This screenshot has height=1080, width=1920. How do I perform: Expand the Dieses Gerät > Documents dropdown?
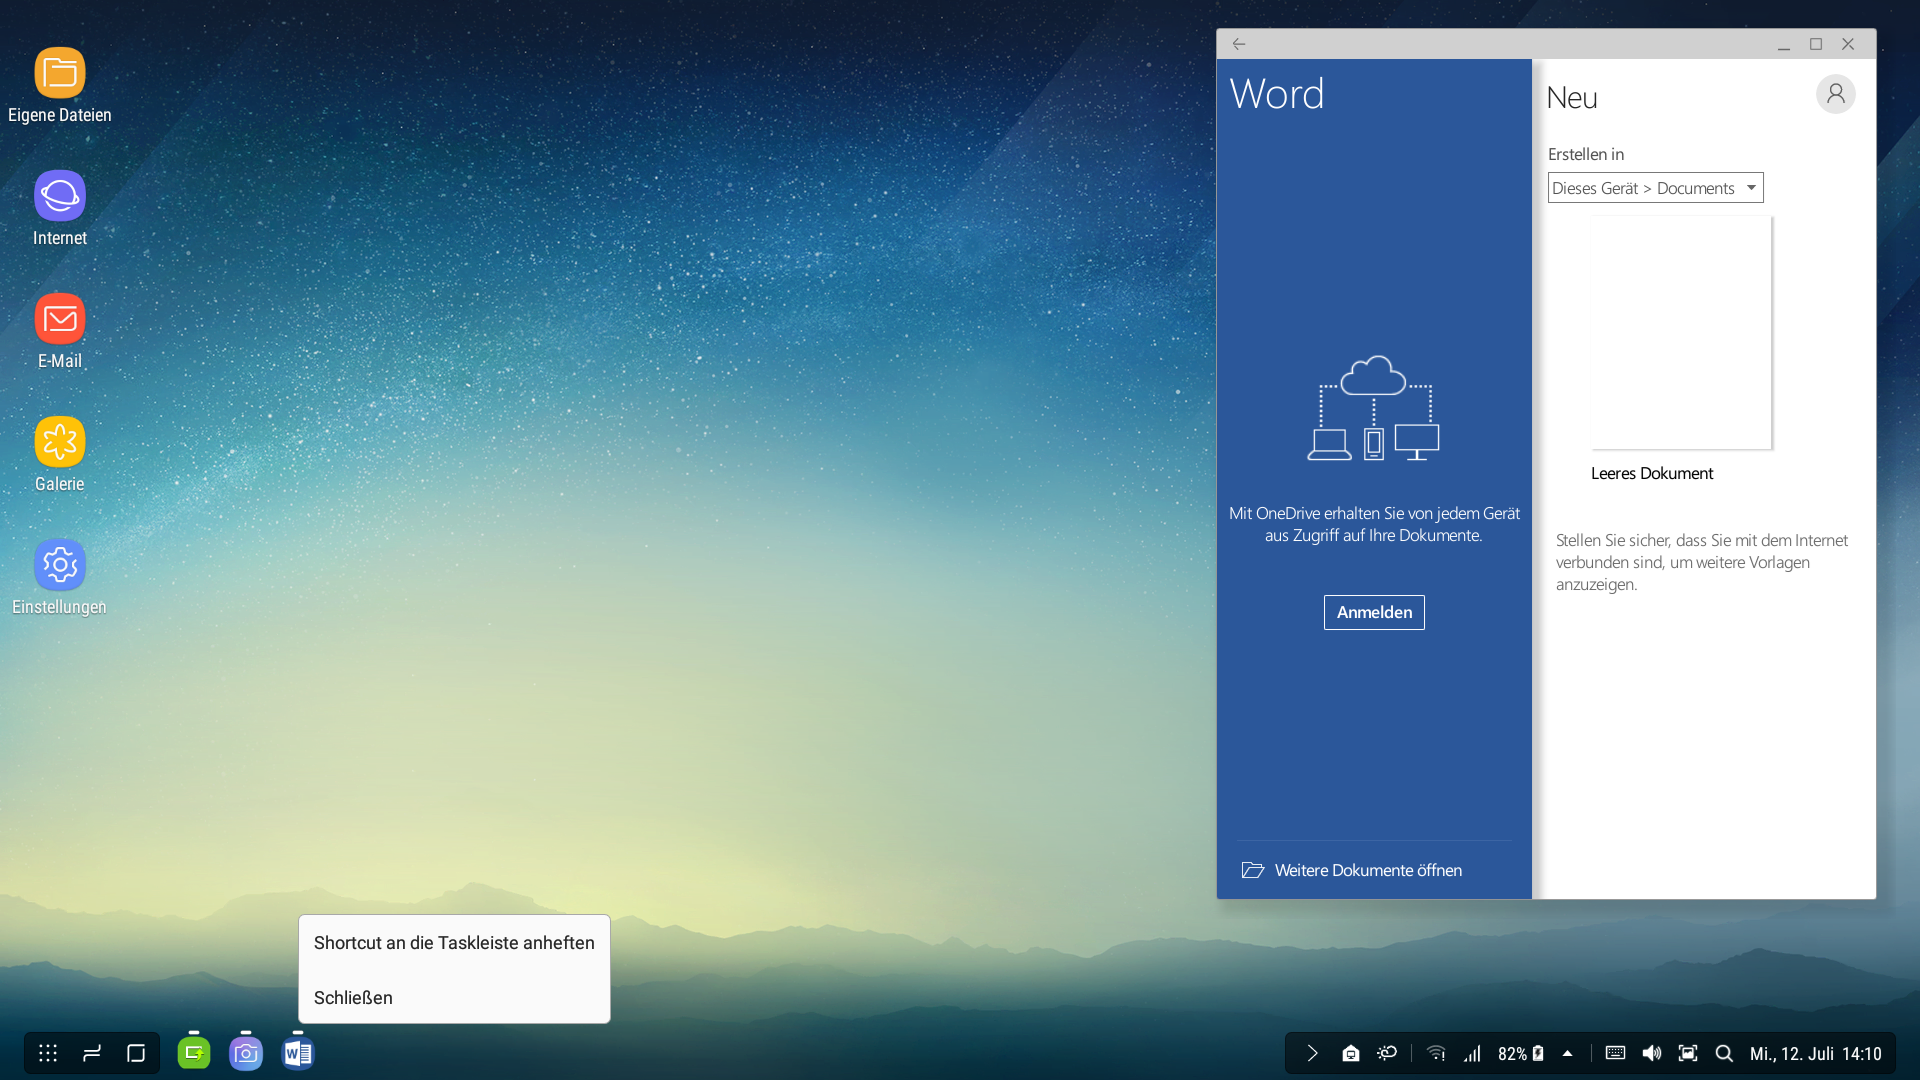(x=1656, y=188)
